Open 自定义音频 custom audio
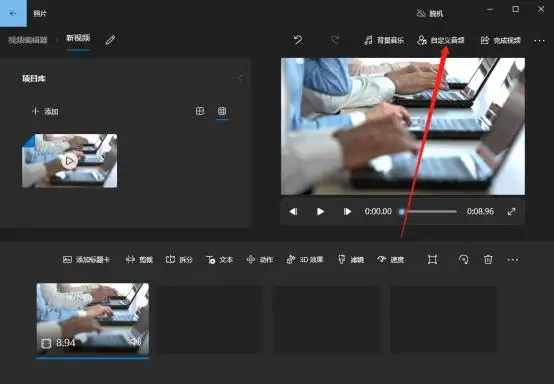 coord(441,40)
